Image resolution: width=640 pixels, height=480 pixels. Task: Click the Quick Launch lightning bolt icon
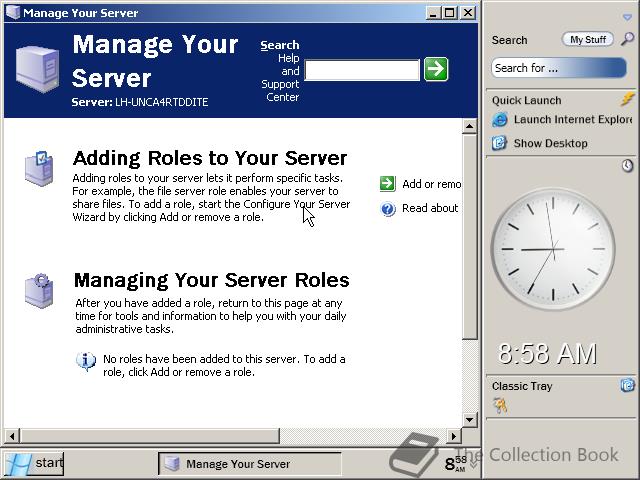(x=628, y=99)
